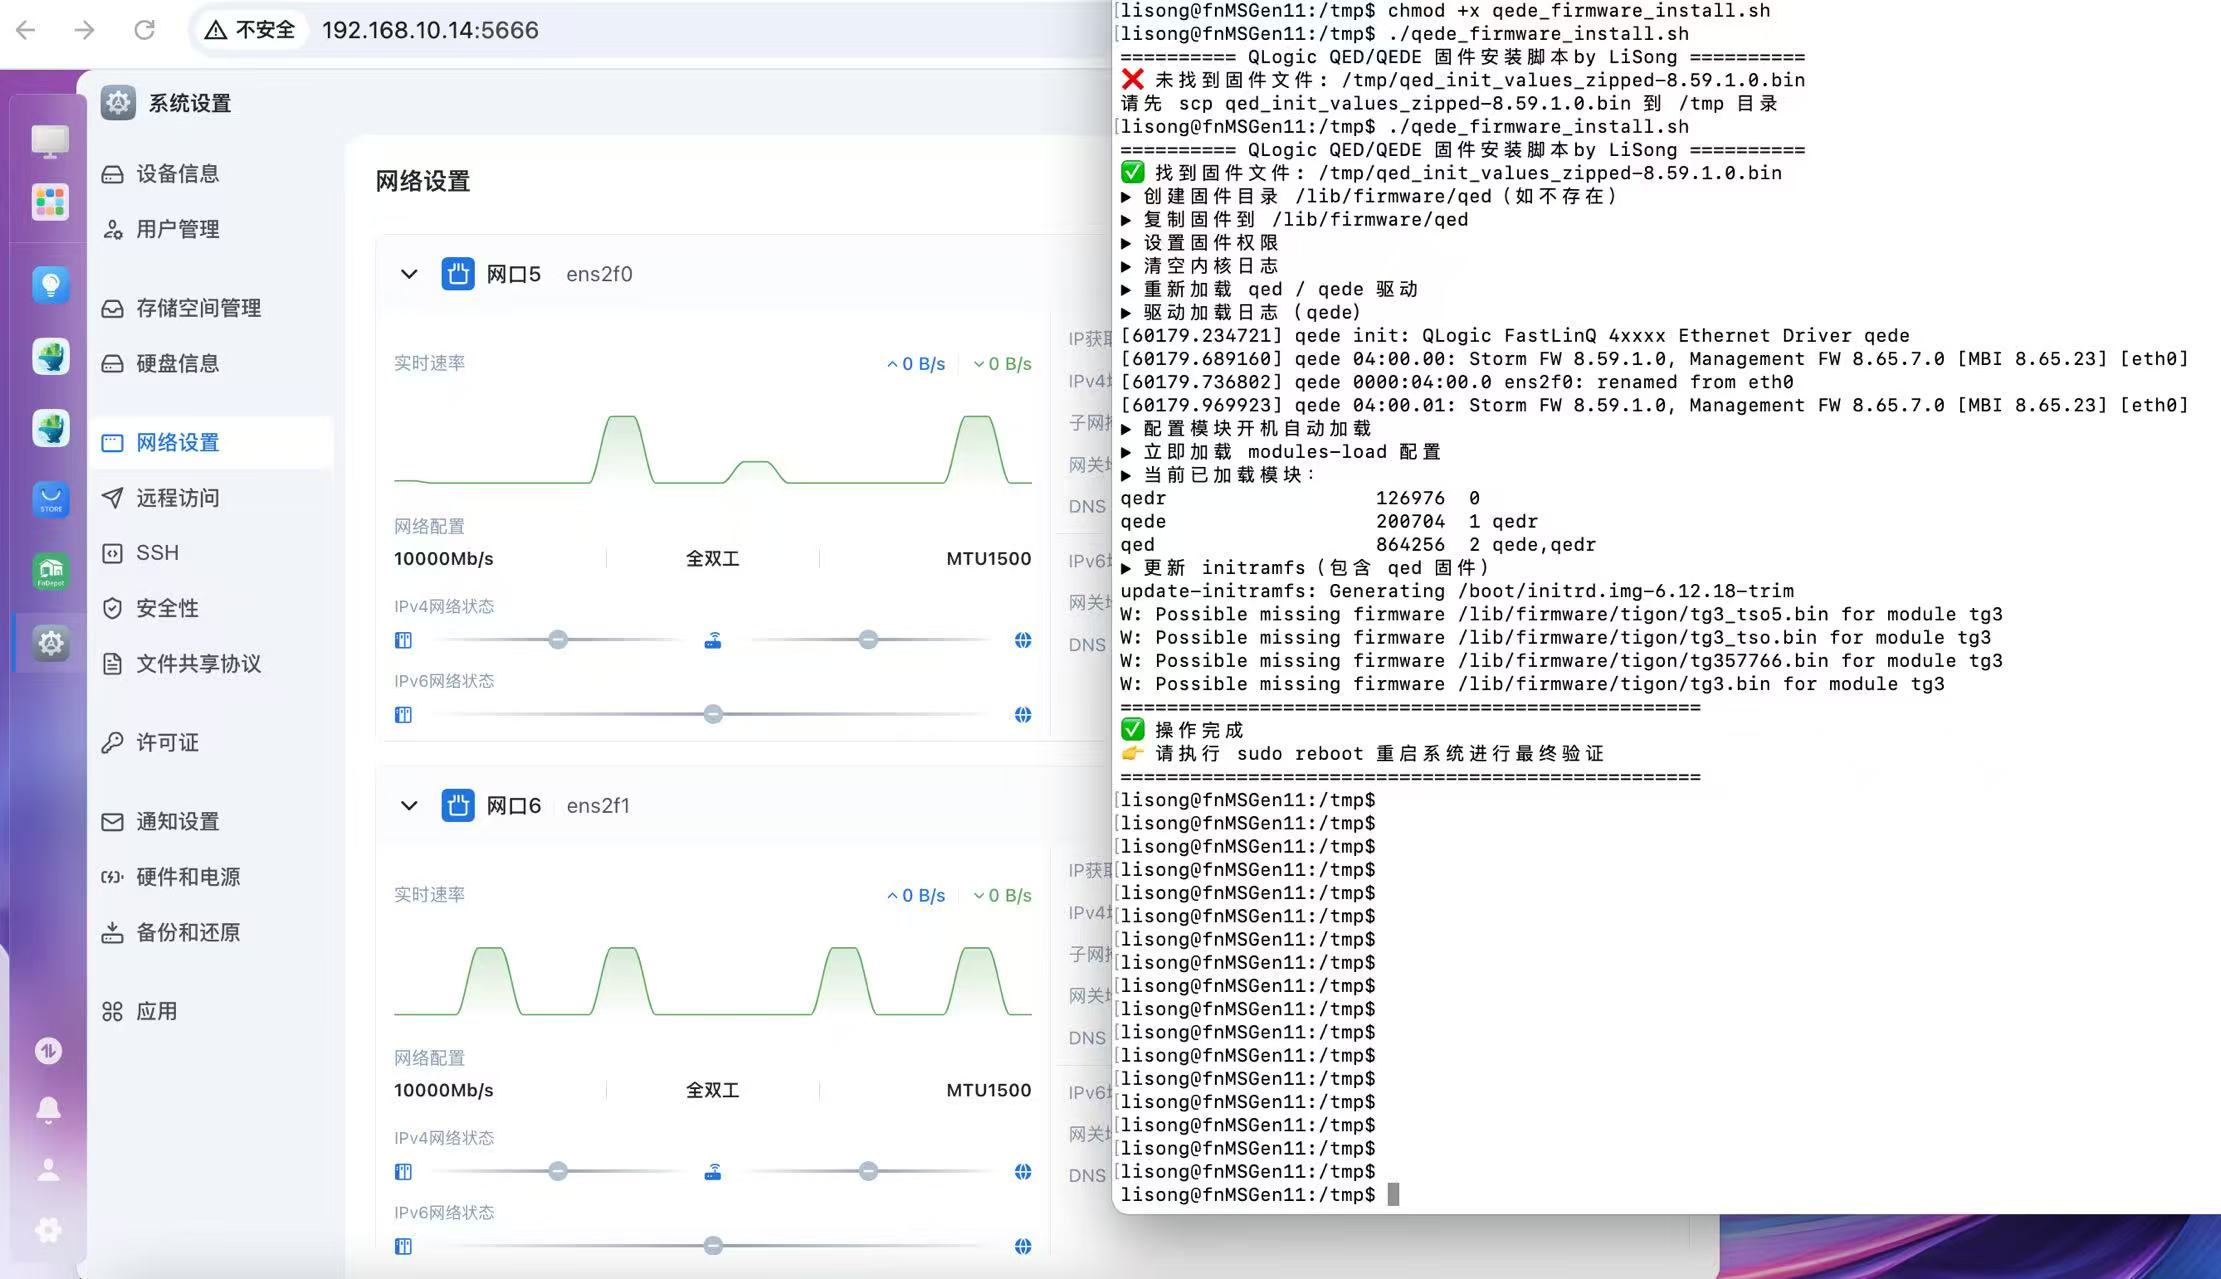This screenshot has height=1279, width=2221.
Task: Click the ens2f0 network port icon
Action: point(458,274)
